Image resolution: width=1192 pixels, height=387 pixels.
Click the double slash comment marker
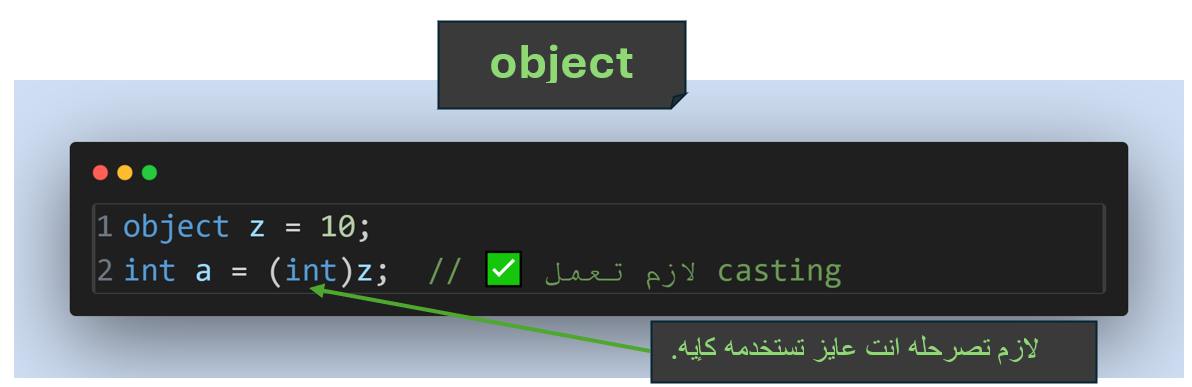click(445, 271)
